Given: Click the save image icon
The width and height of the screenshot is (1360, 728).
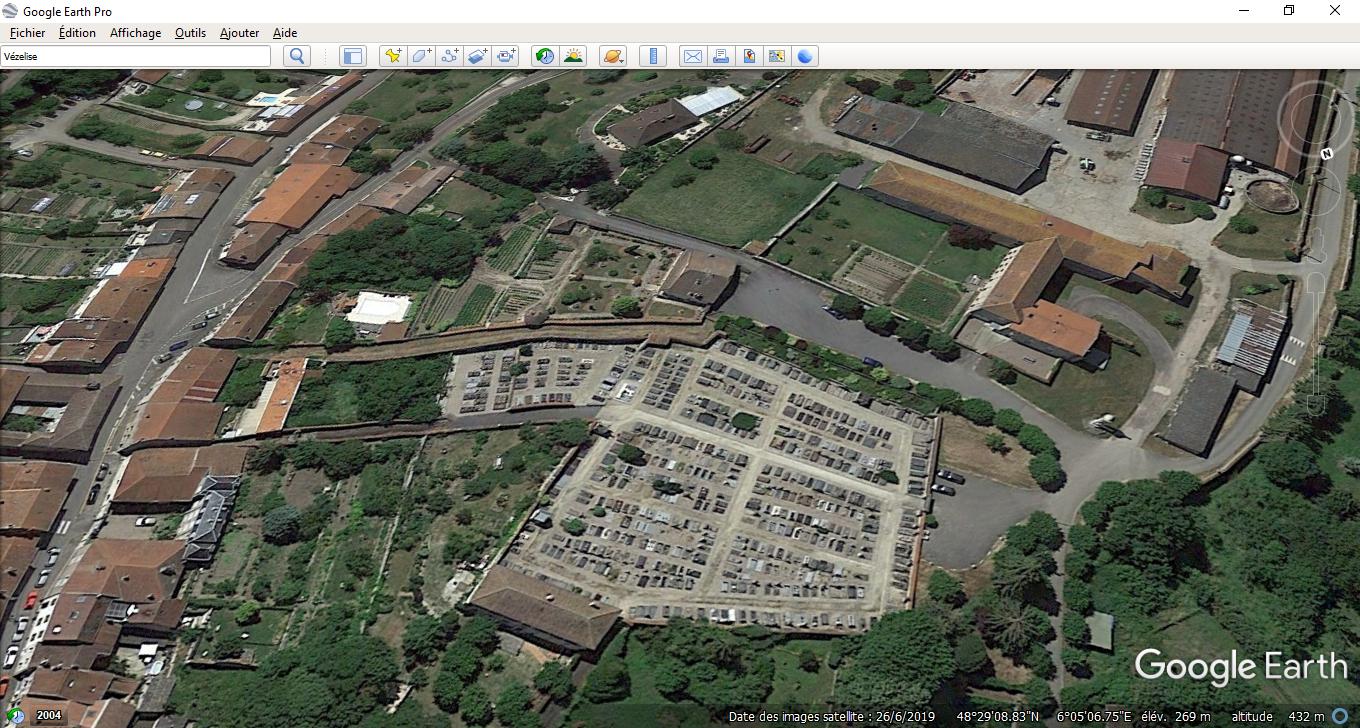Looking at the screenshot, I should 749,56.
